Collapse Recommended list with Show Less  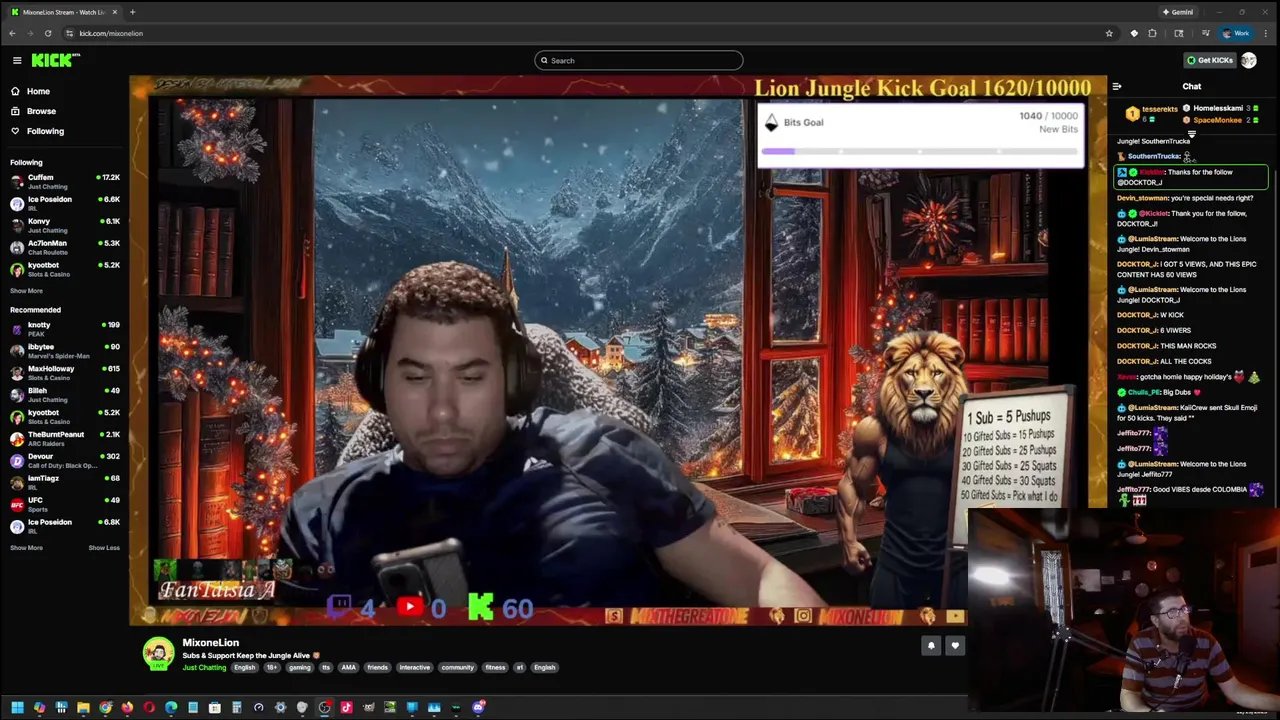[104, 548]
